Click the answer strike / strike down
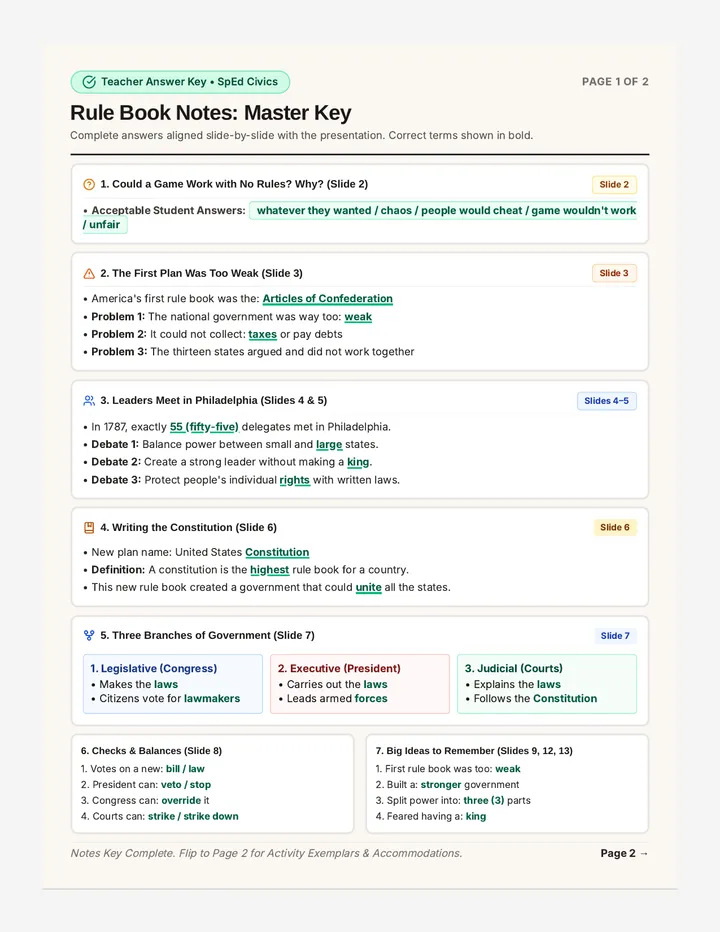Screen dimensions: 720x932 193,816
